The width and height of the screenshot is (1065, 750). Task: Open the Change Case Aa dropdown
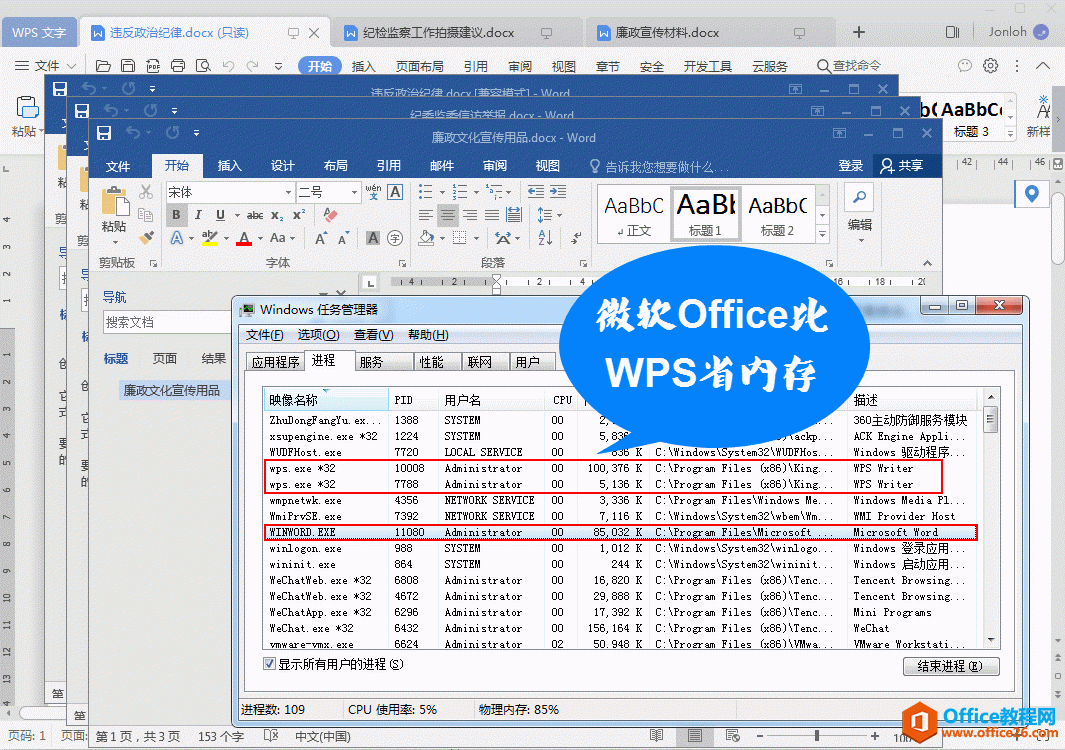[282, 238]
